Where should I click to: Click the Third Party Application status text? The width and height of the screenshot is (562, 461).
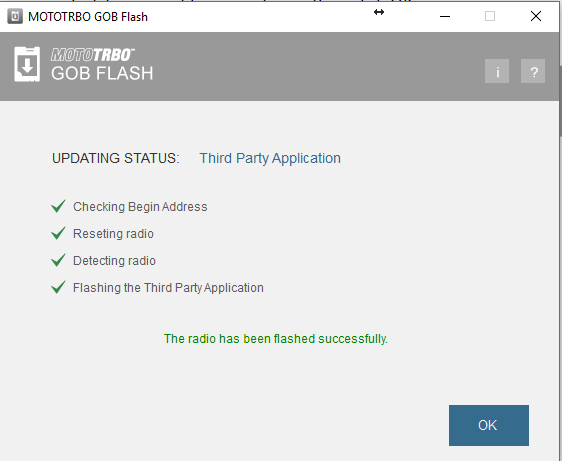pos(270,158)
